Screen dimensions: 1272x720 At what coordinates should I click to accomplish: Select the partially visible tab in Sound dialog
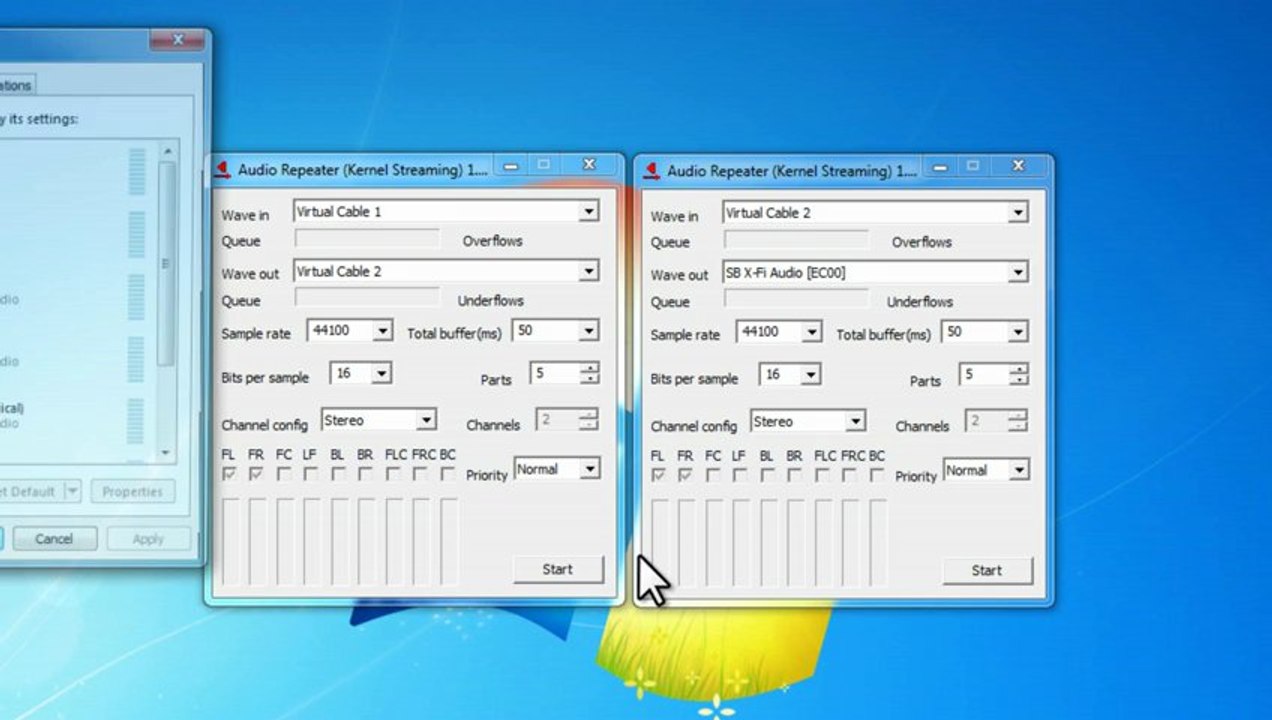[x=17, y=85]
